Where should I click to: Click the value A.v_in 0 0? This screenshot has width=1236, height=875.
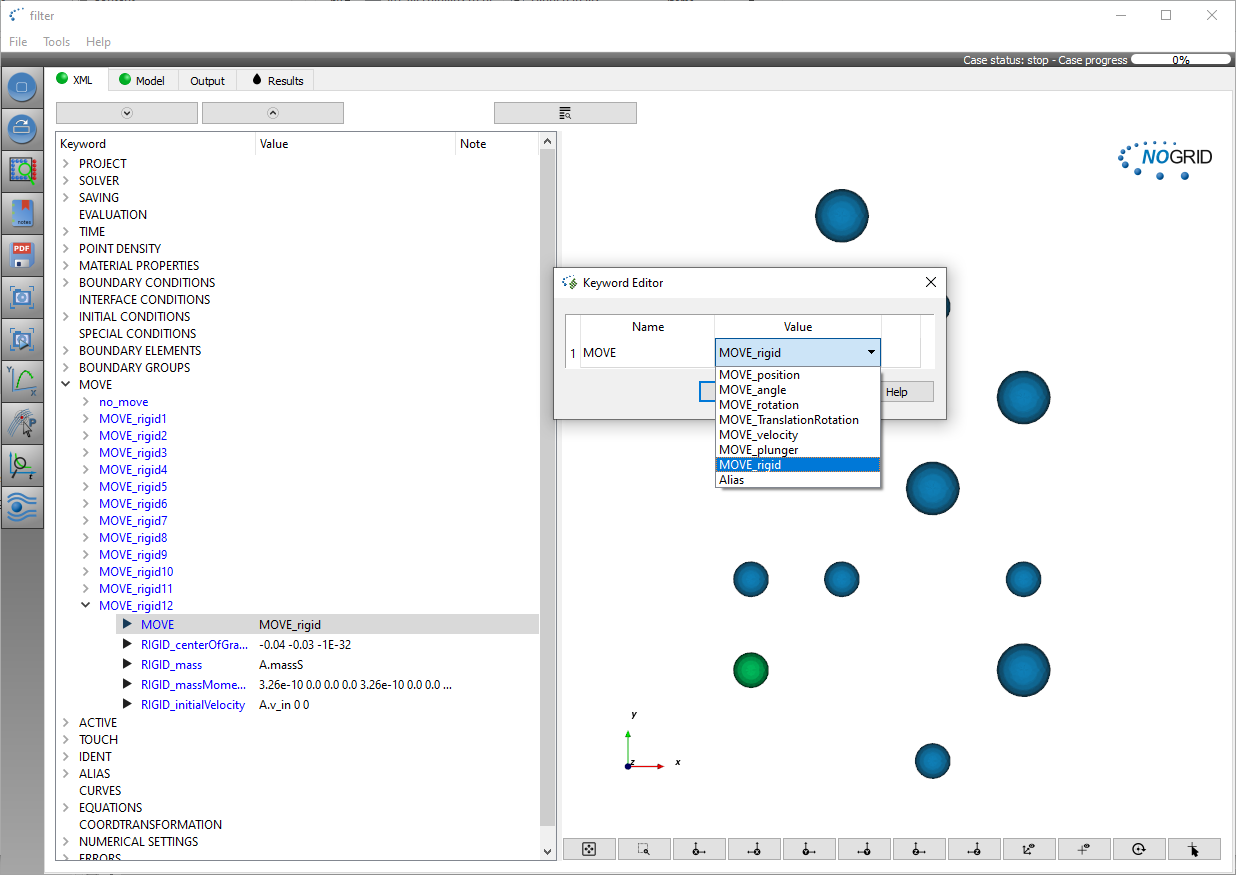pyautogui.click(x=284, y=705)
